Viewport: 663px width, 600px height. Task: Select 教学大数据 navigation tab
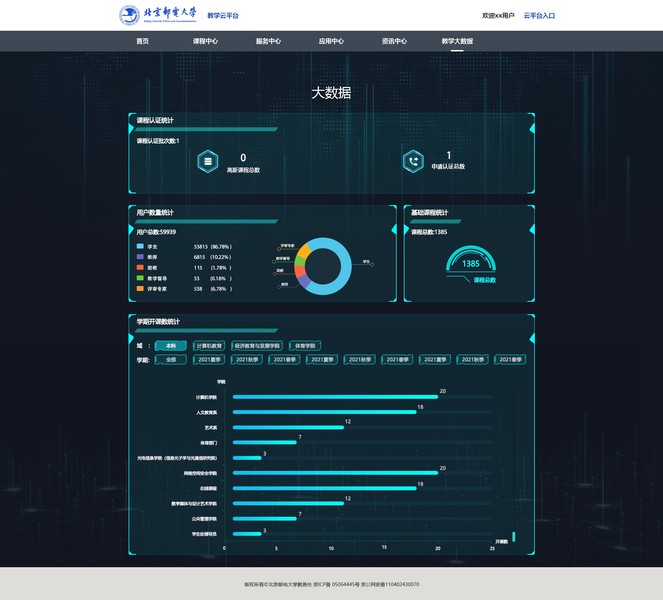point(457,41)
